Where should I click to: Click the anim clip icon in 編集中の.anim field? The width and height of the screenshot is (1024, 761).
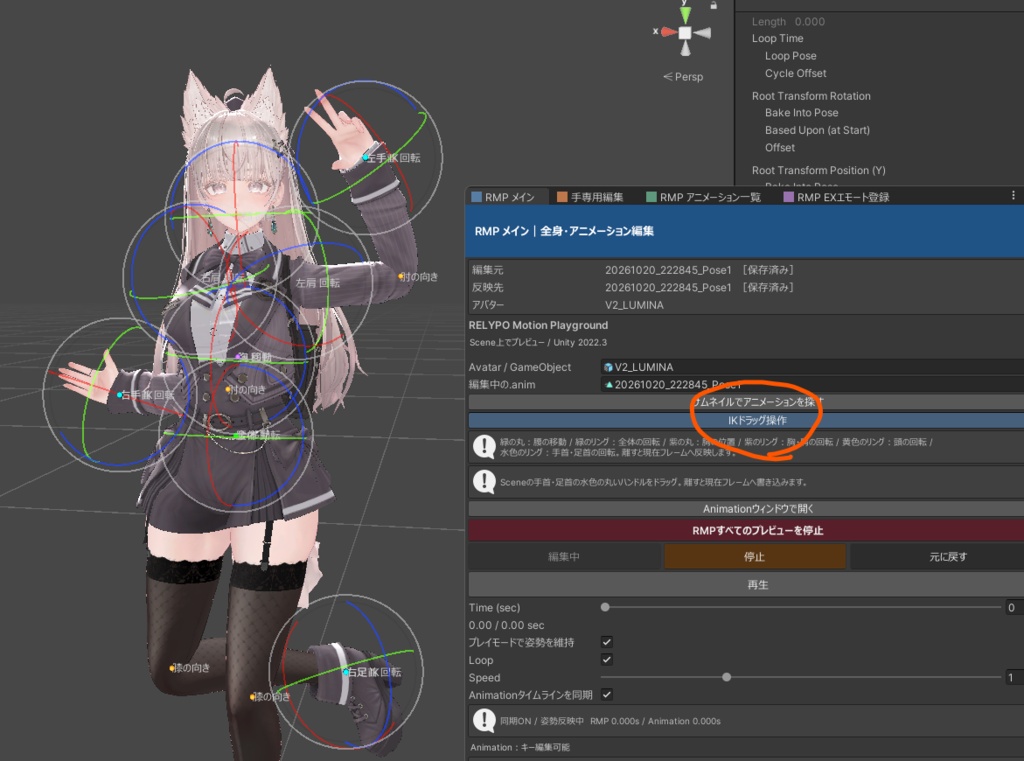pos(609,385)
